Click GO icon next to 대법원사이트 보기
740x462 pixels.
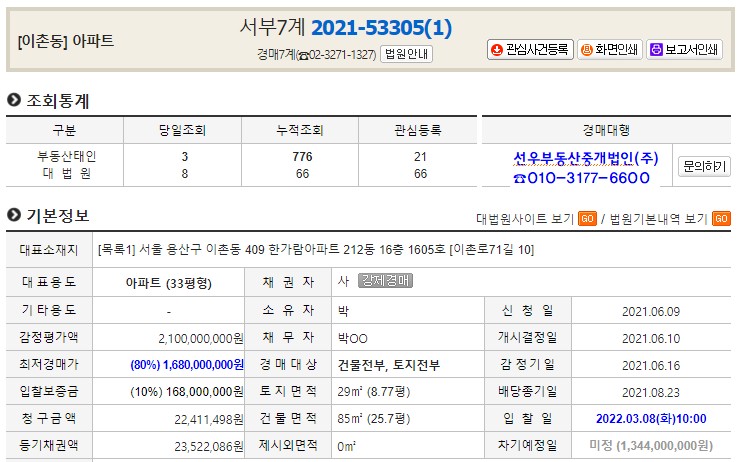click(x=587, y=219)
